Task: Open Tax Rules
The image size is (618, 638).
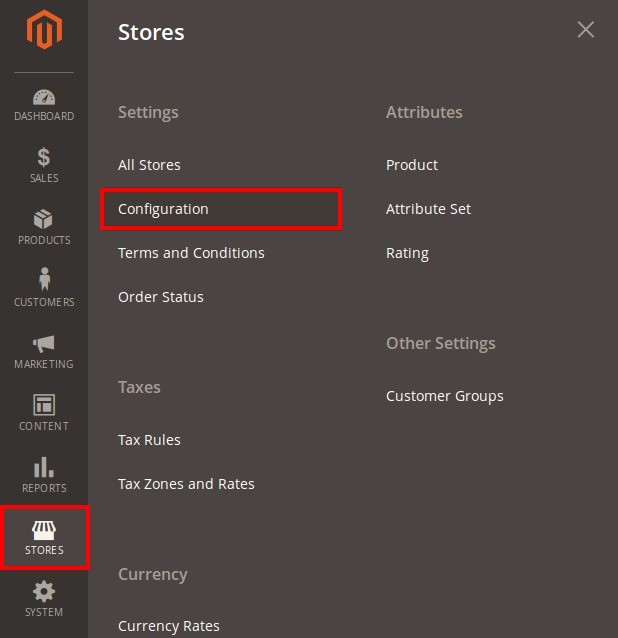Action: tap(149, 440)
